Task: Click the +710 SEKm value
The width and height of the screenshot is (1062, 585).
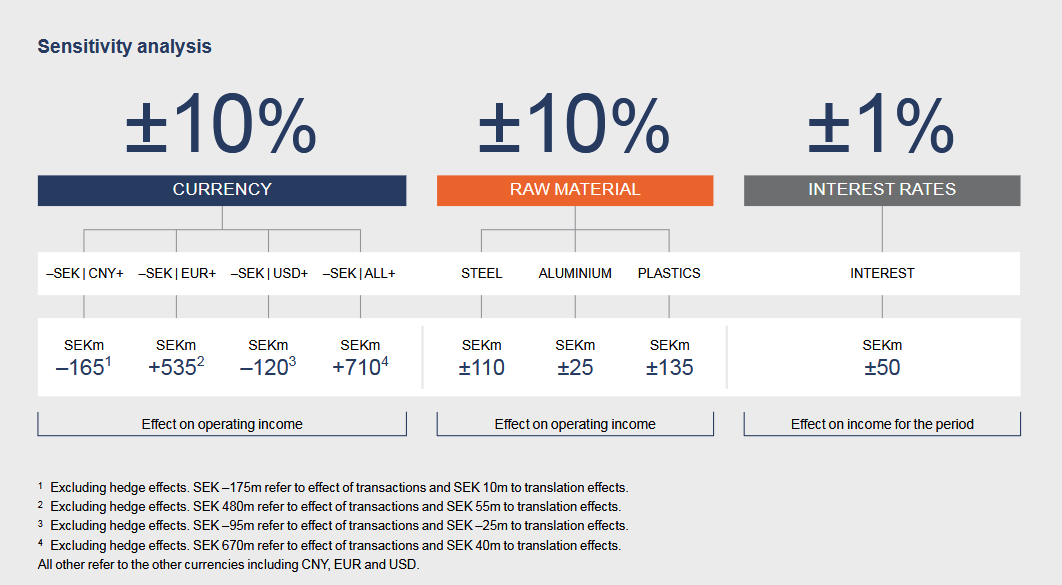Action: (x=358, y=368)
